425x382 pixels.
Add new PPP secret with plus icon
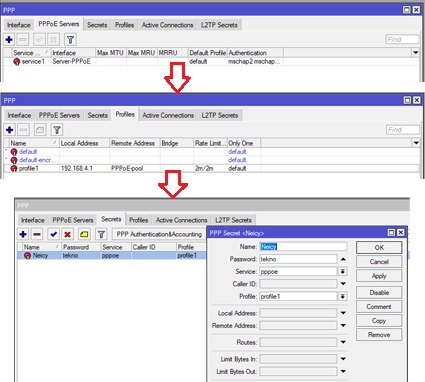23,234
